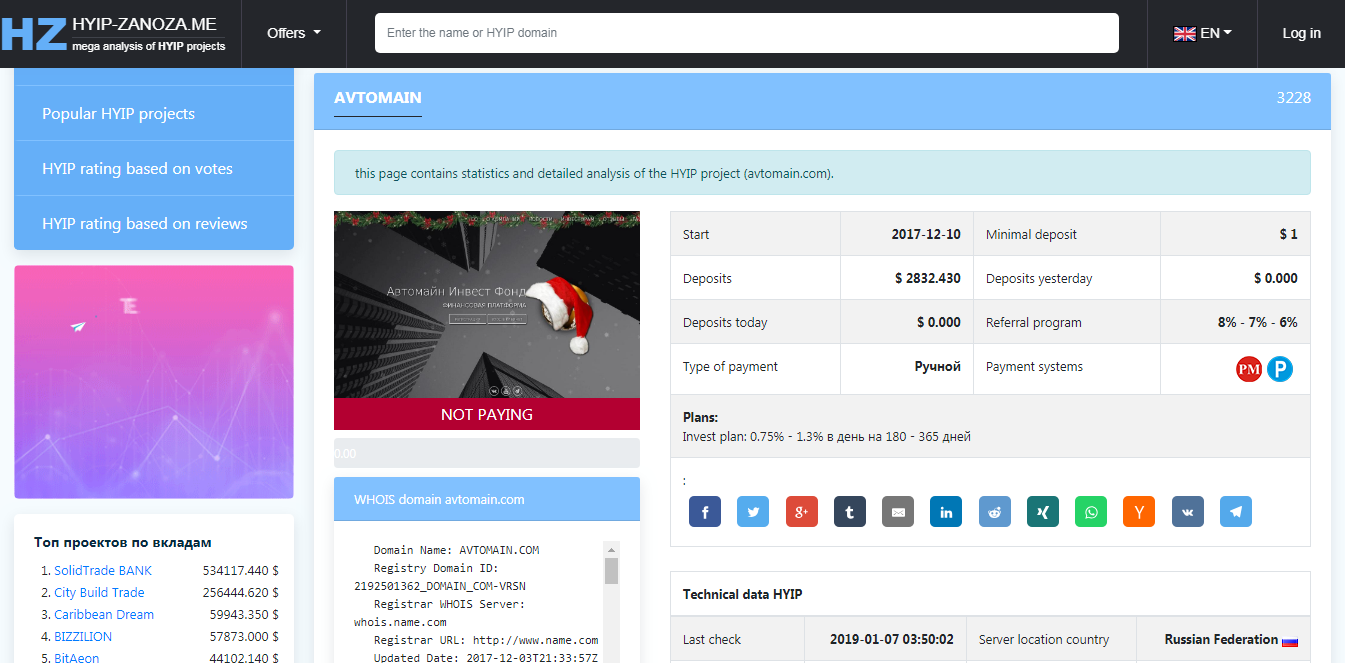
Task: Select the project ID 3228
Action: 1293,98
